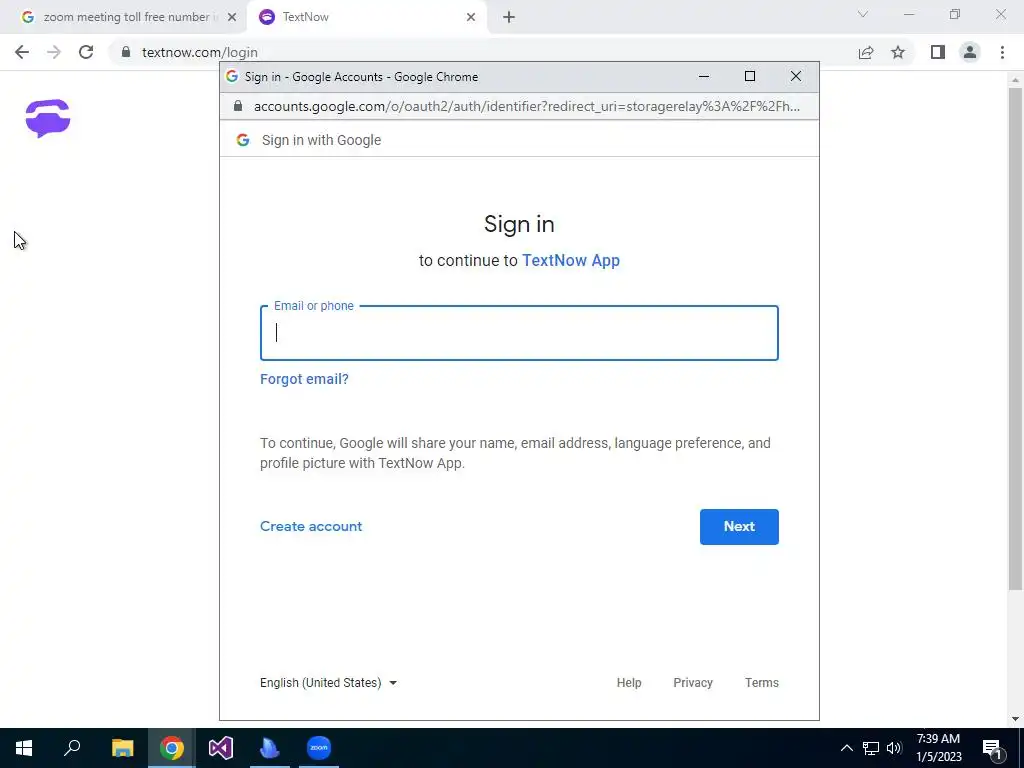Open the TextNow App link
The image size is (1024, 768).
click(571, 261)
